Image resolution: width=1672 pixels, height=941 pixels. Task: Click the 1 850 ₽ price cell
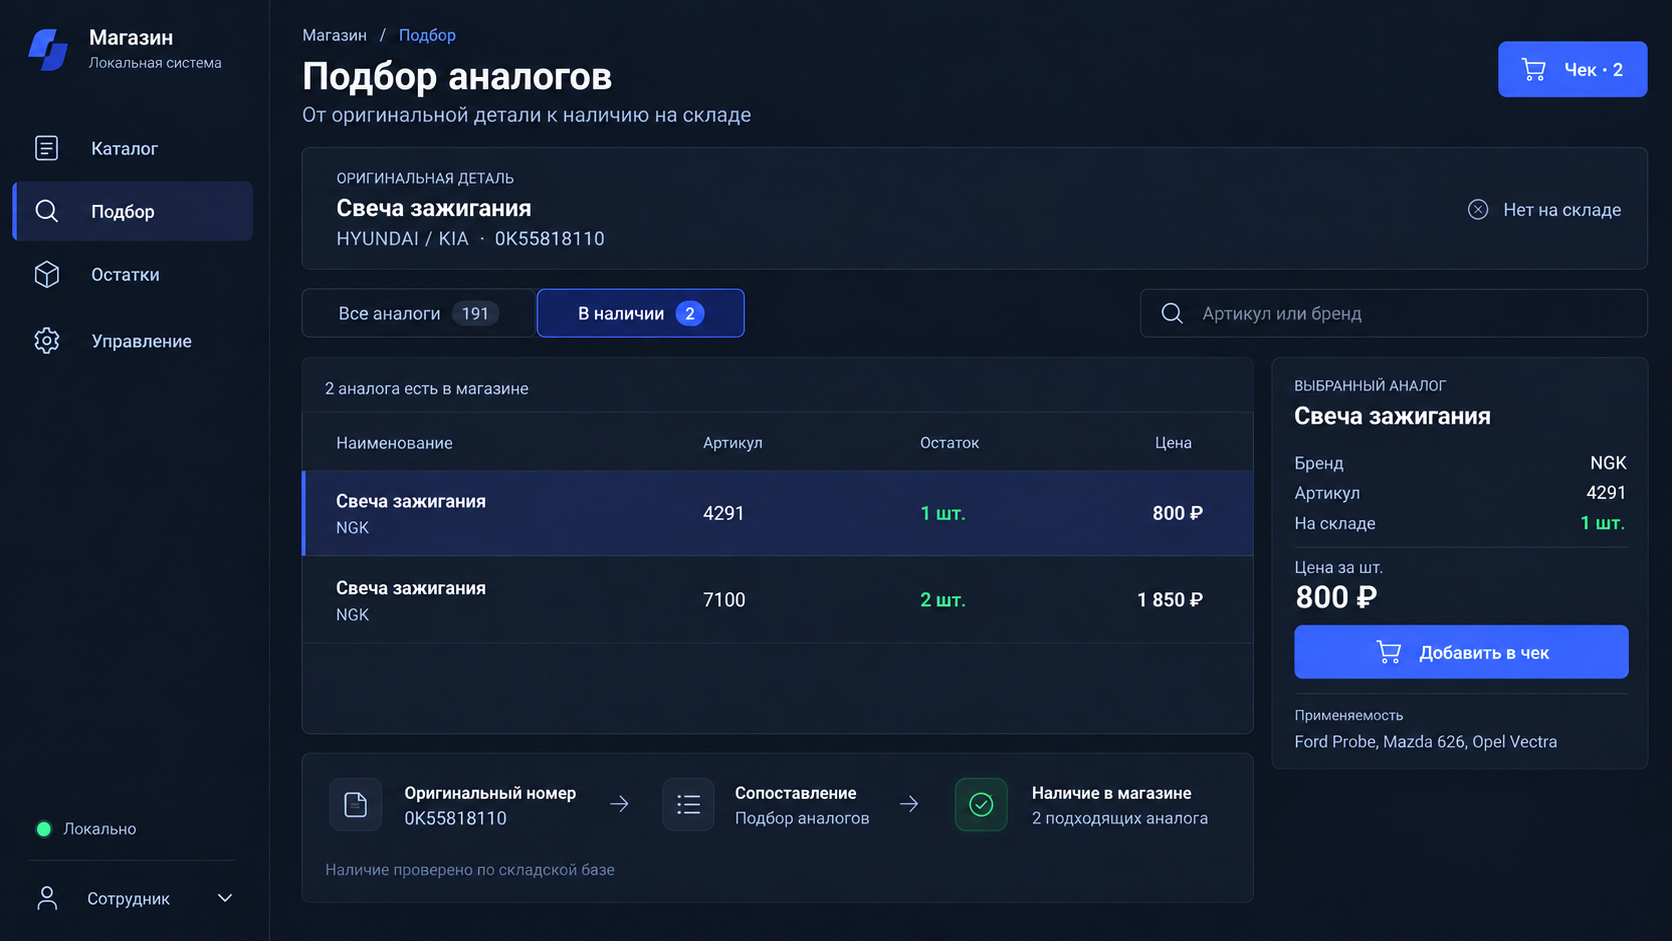(1170, 600)
